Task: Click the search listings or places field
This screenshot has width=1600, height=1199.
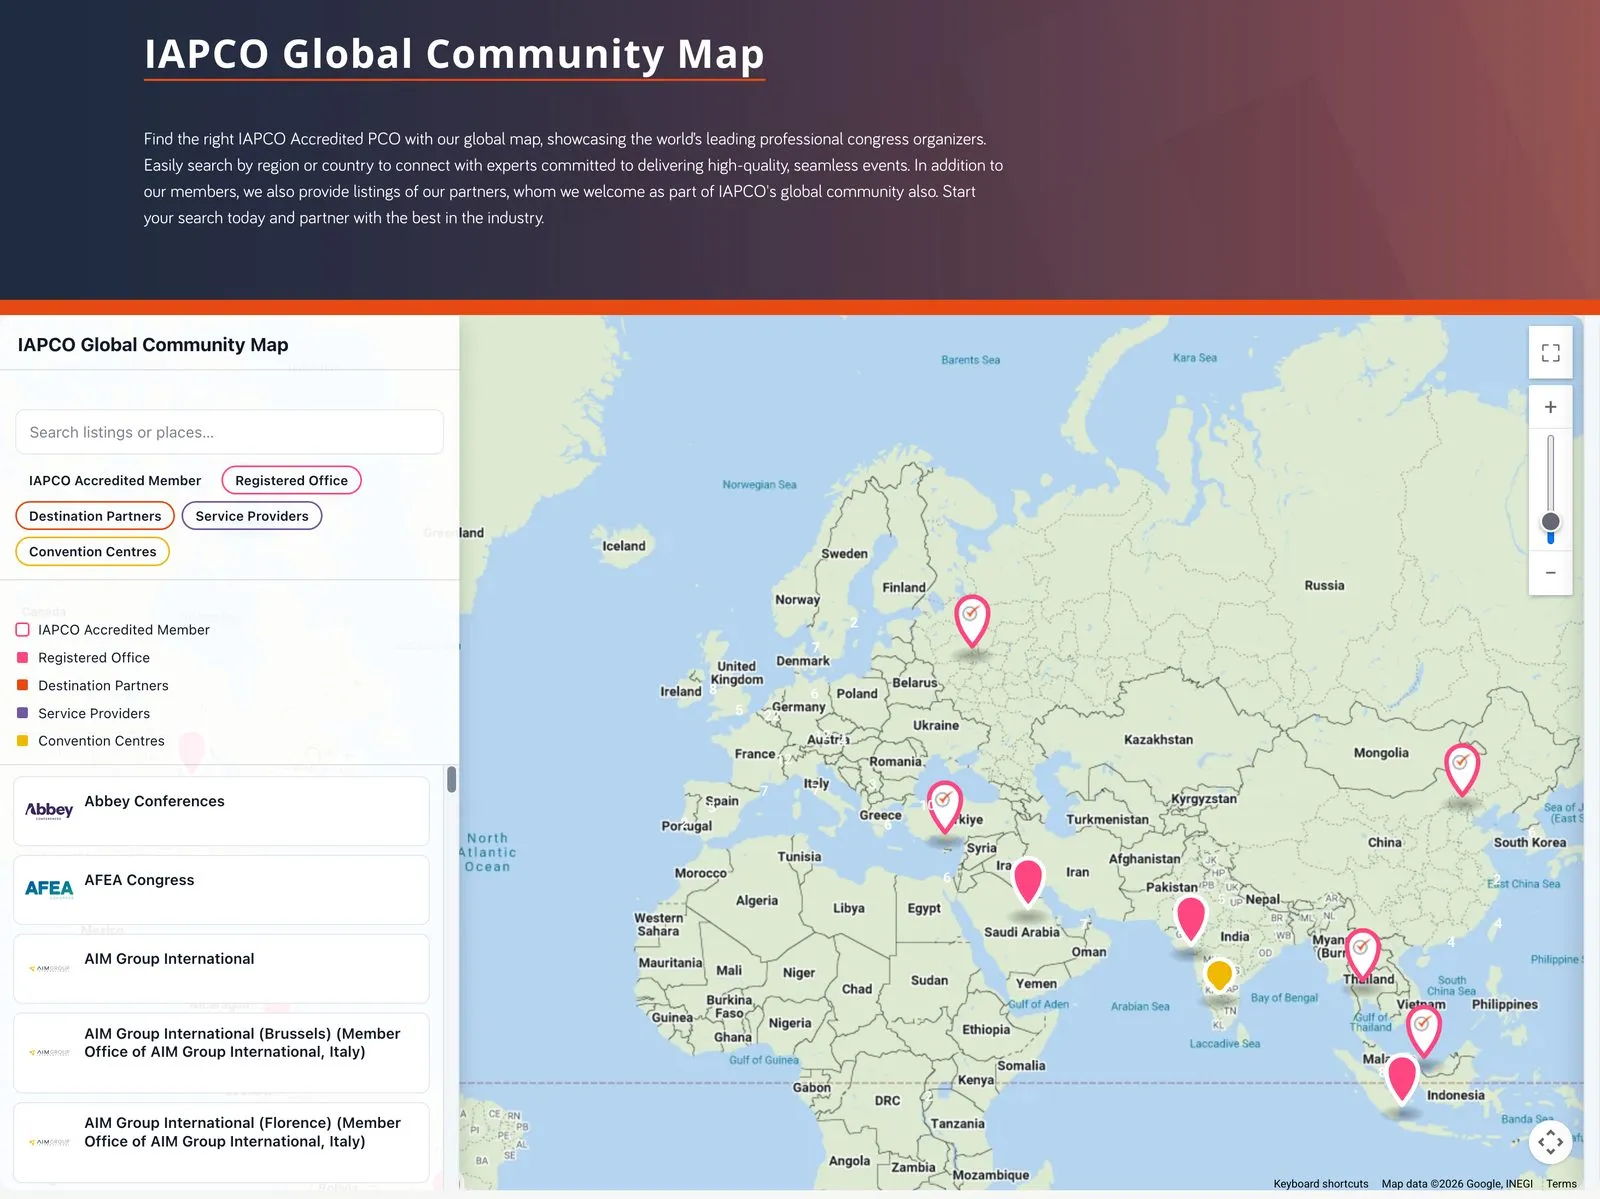Action: (x=229, y=432)
